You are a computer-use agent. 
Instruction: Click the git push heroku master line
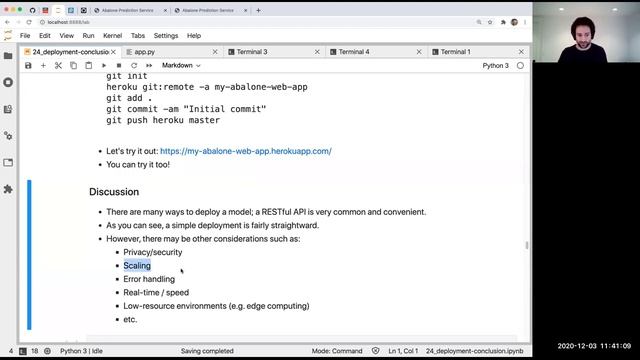pyautogui.click(x=163, y=120)
